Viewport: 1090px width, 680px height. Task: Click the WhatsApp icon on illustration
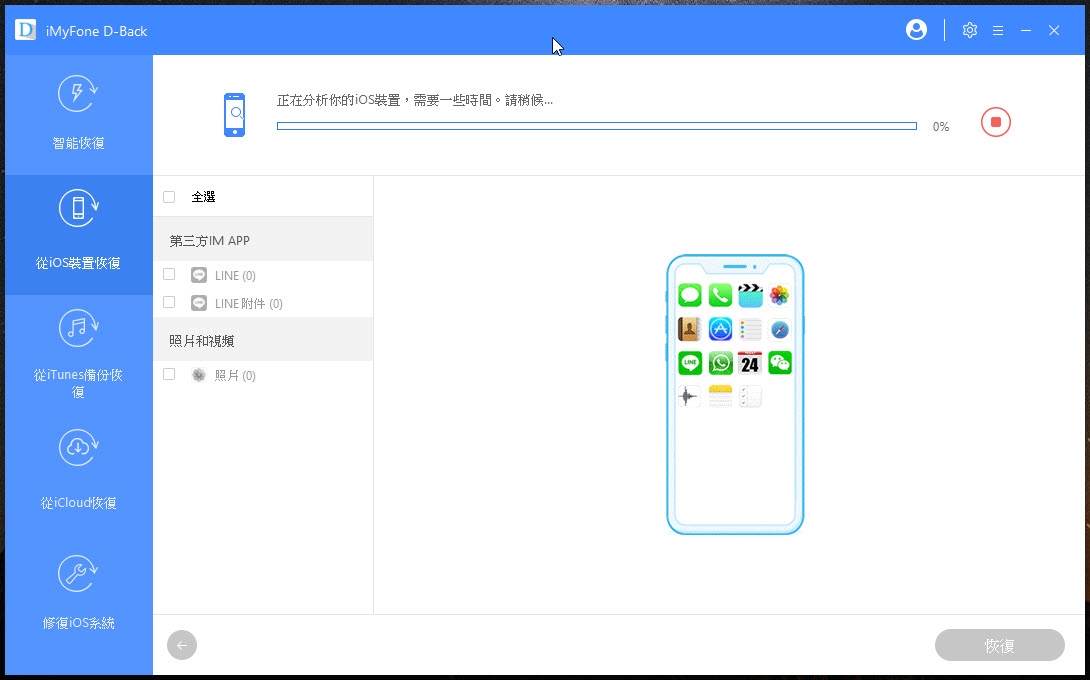[720, 362]
